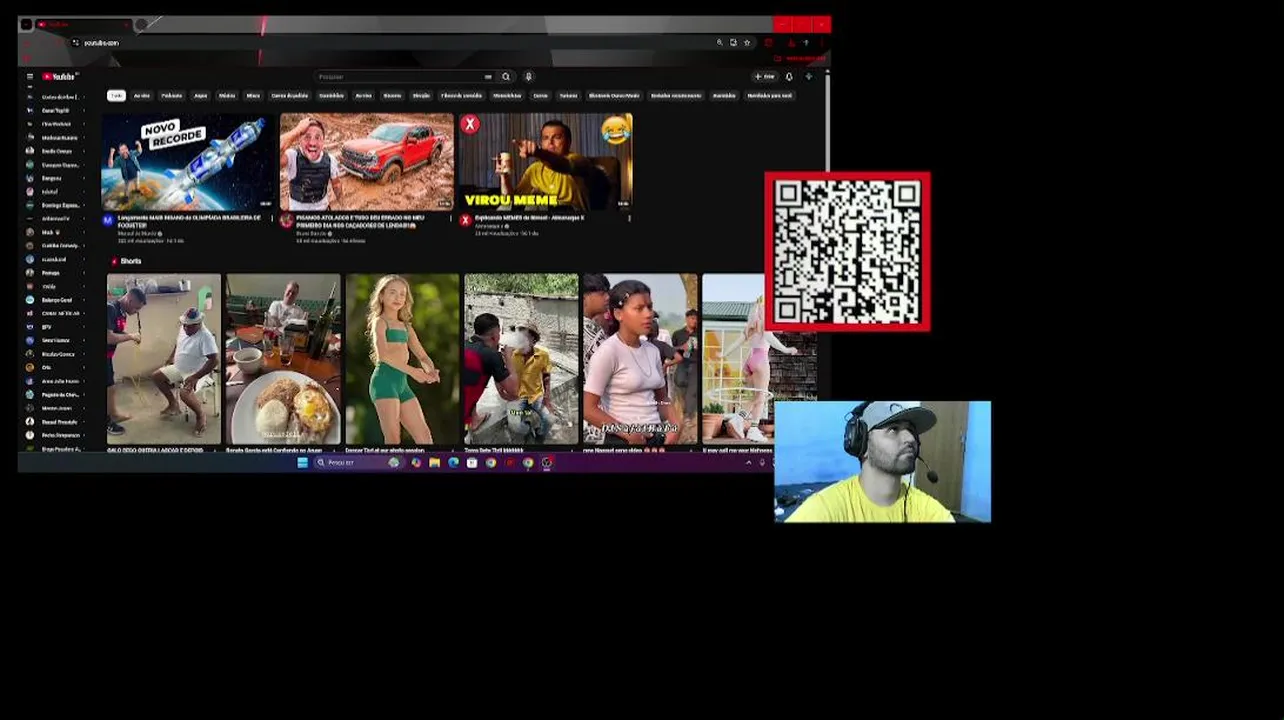Select the 'Tudo' filter chip

(x=116, y=95)
